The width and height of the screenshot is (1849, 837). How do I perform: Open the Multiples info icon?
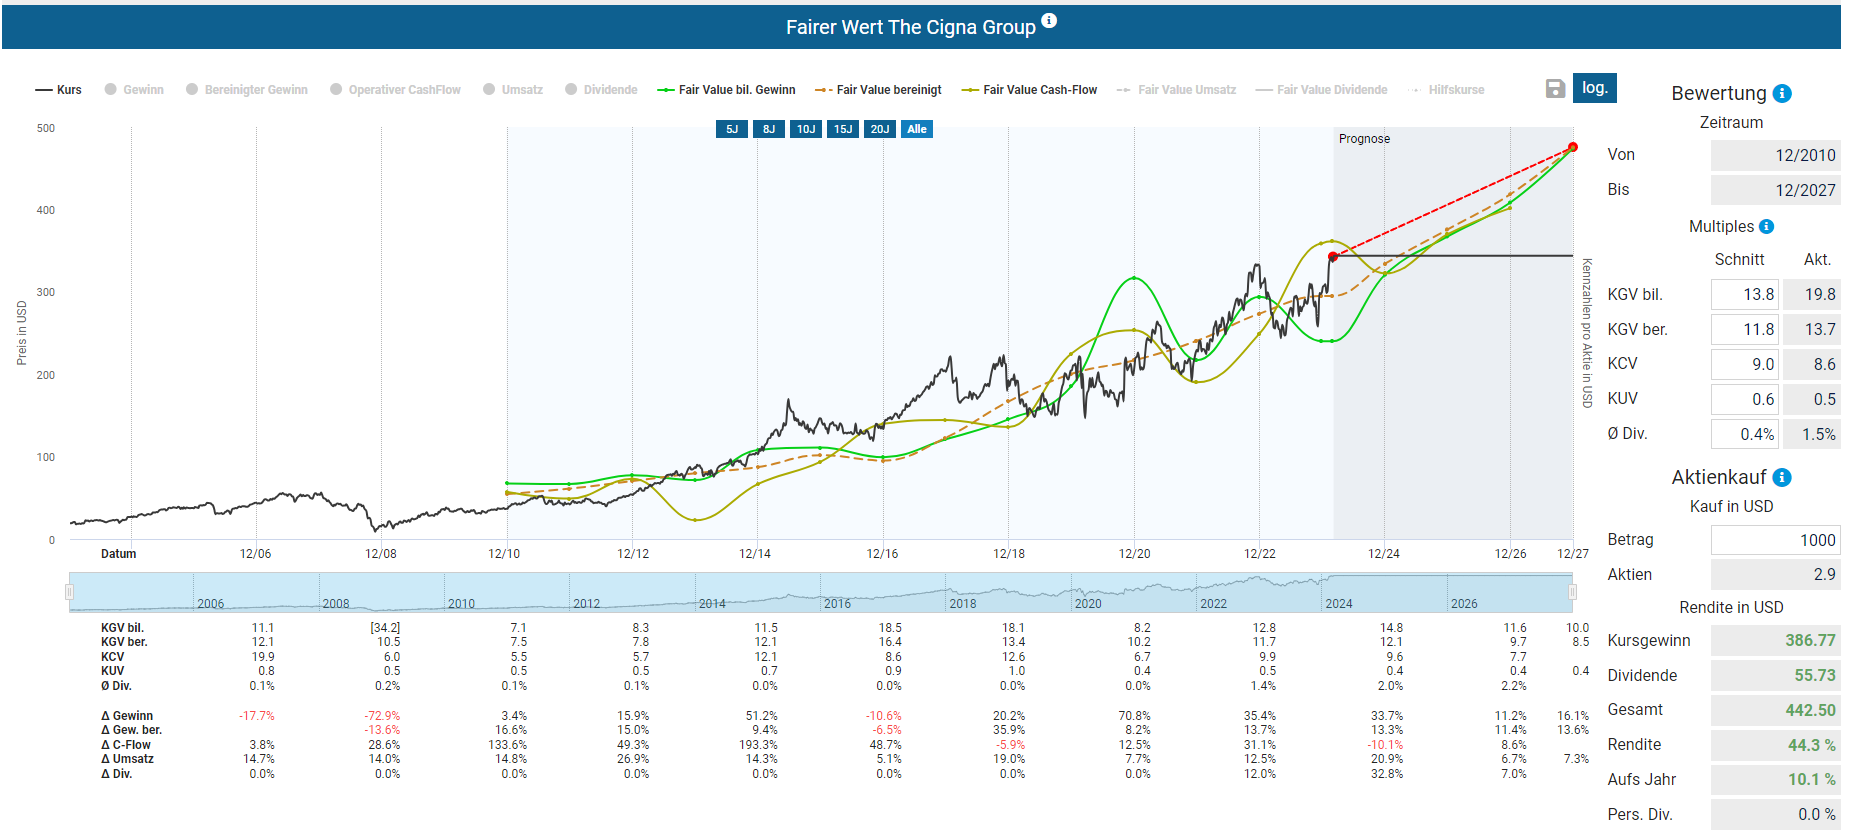point(1766,227)
